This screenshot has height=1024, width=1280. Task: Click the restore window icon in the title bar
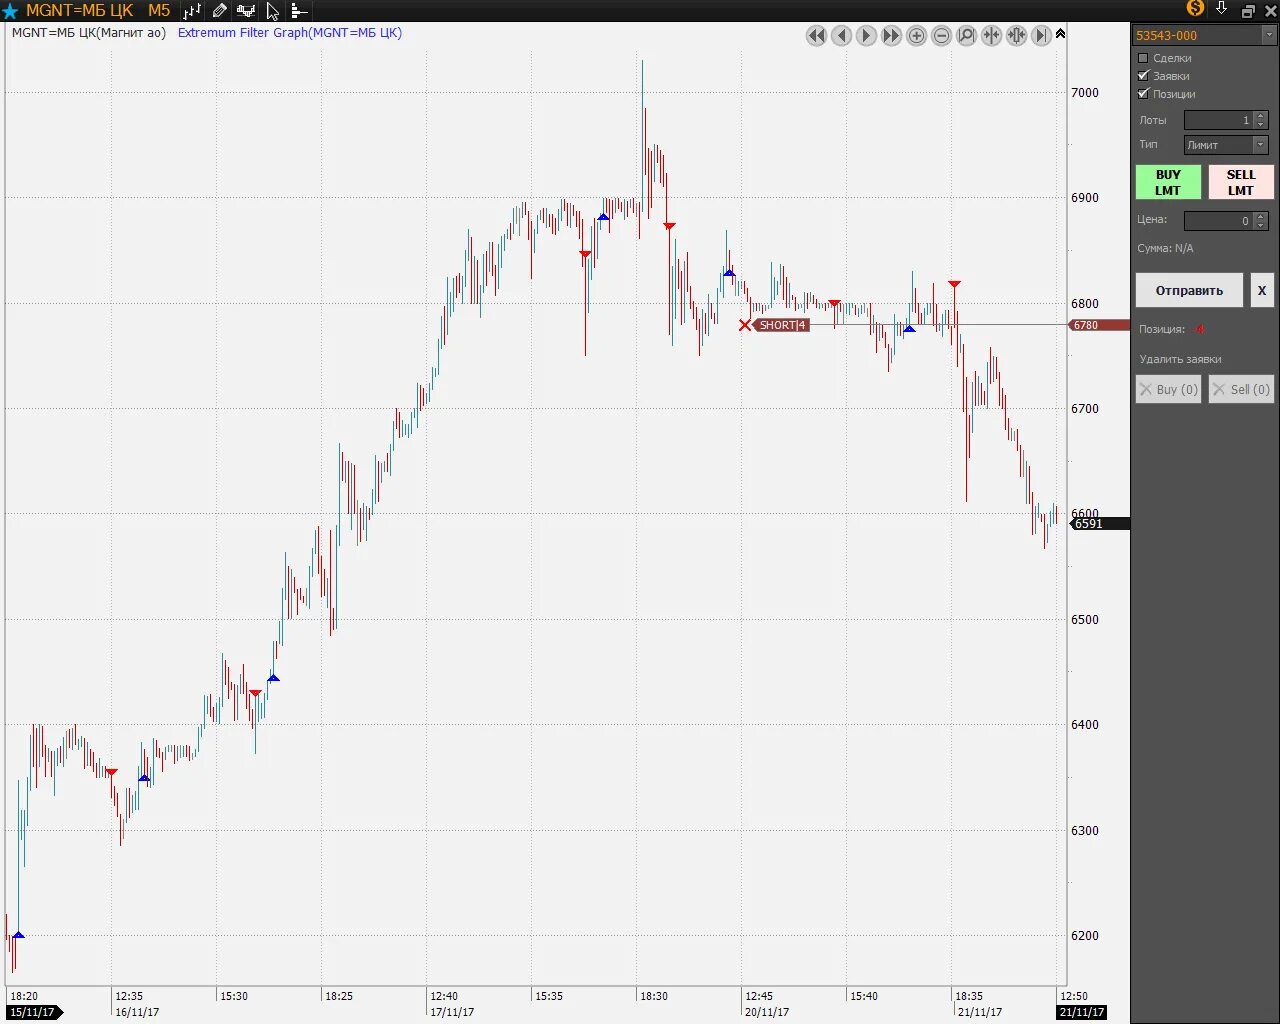point(1248,11)
